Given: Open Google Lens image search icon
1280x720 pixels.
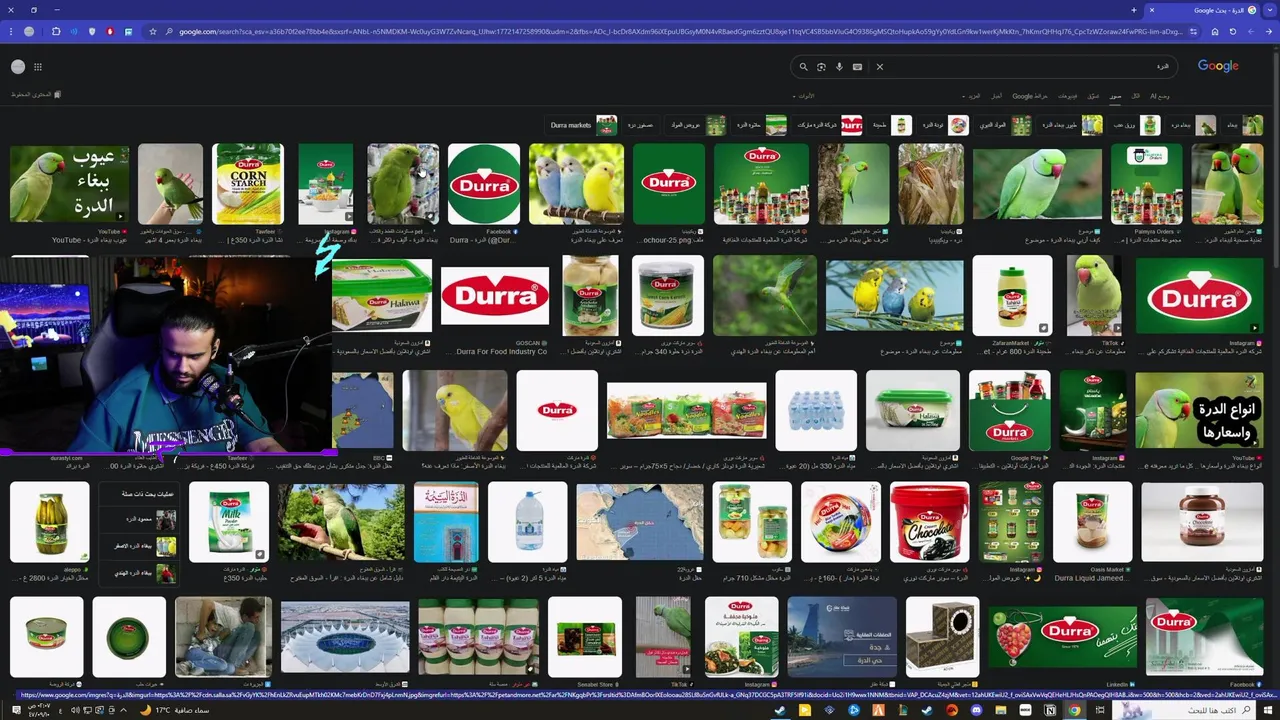Looking at the screenshot, I should coord(821,67).
